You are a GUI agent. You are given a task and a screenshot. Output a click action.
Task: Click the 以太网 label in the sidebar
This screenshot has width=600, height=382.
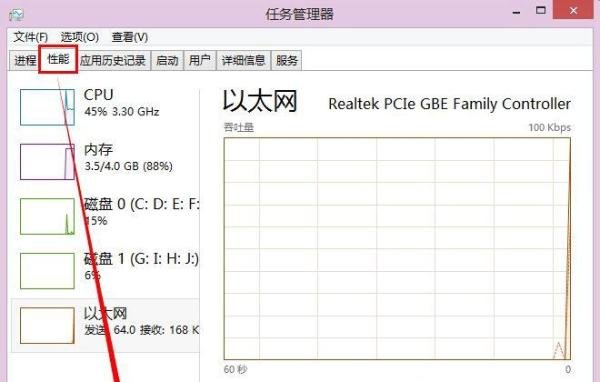click(105, 313)
